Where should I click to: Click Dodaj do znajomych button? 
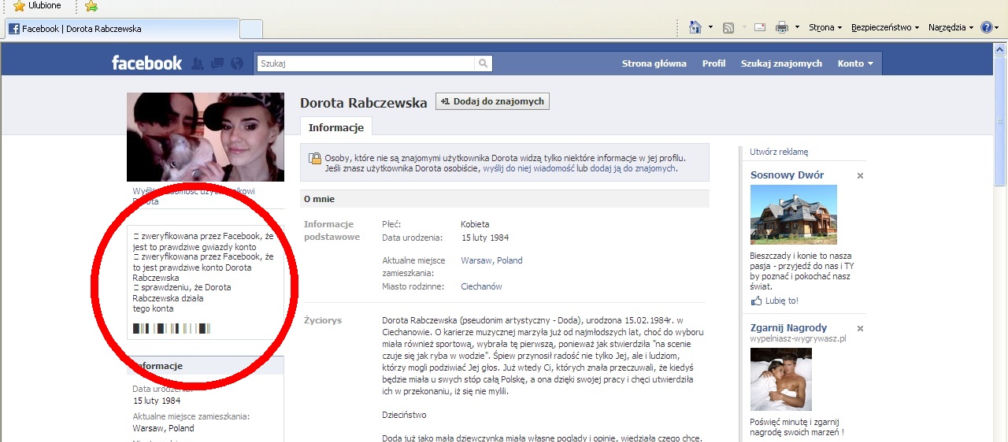tap(492, 102)
